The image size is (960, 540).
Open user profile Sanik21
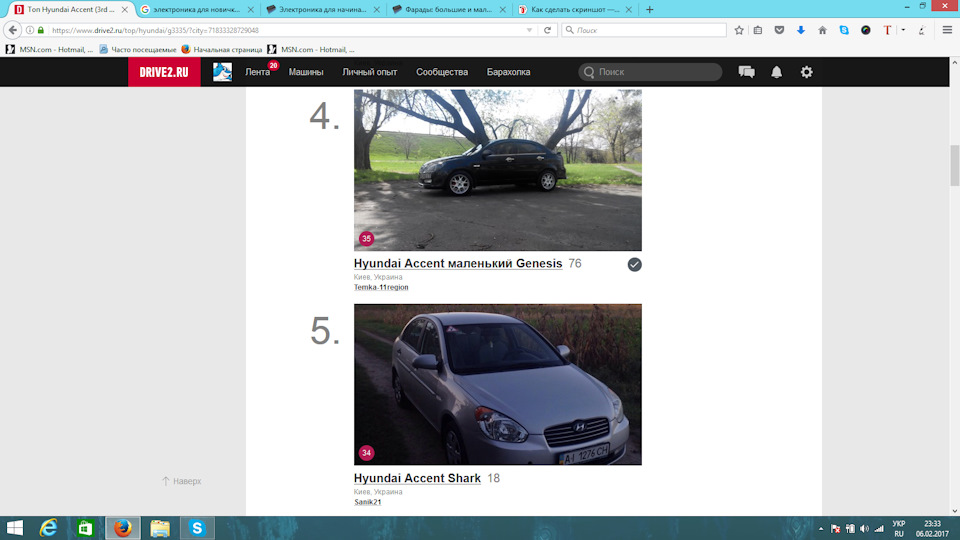(x=367, y=502)
